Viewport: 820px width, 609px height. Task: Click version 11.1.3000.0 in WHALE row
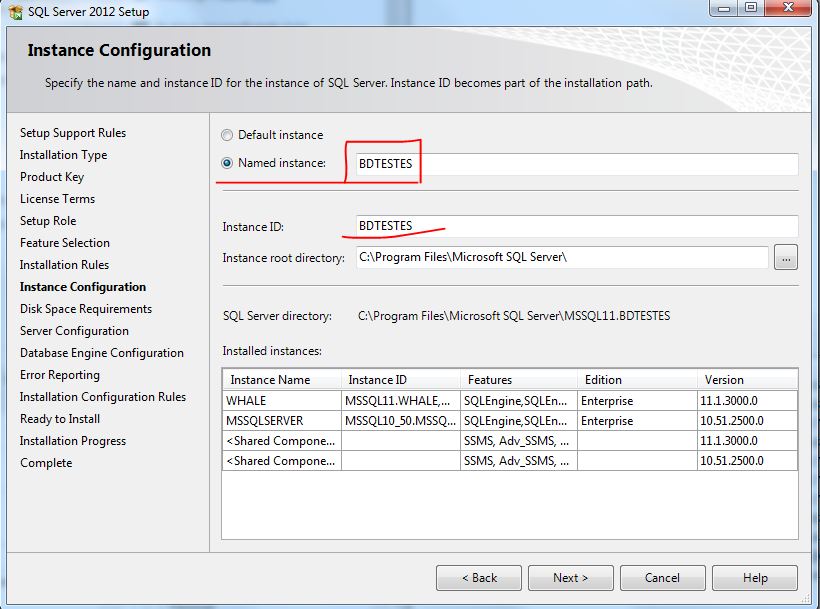point(747,401)
